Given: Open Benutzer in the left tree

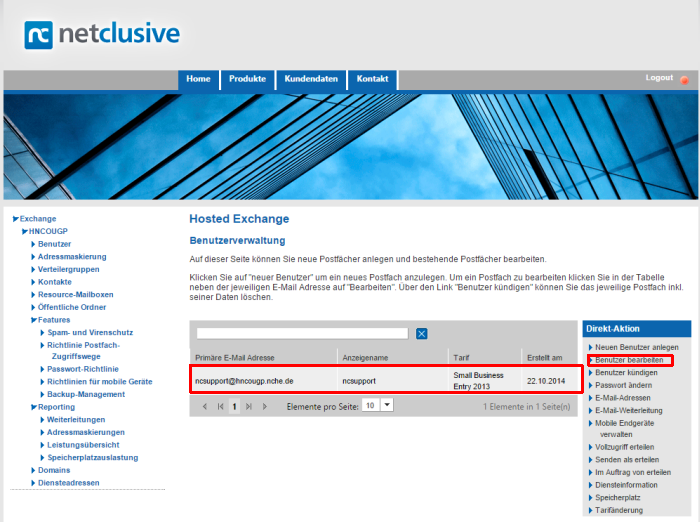Looking at the screenshot, I should (54, 244).
